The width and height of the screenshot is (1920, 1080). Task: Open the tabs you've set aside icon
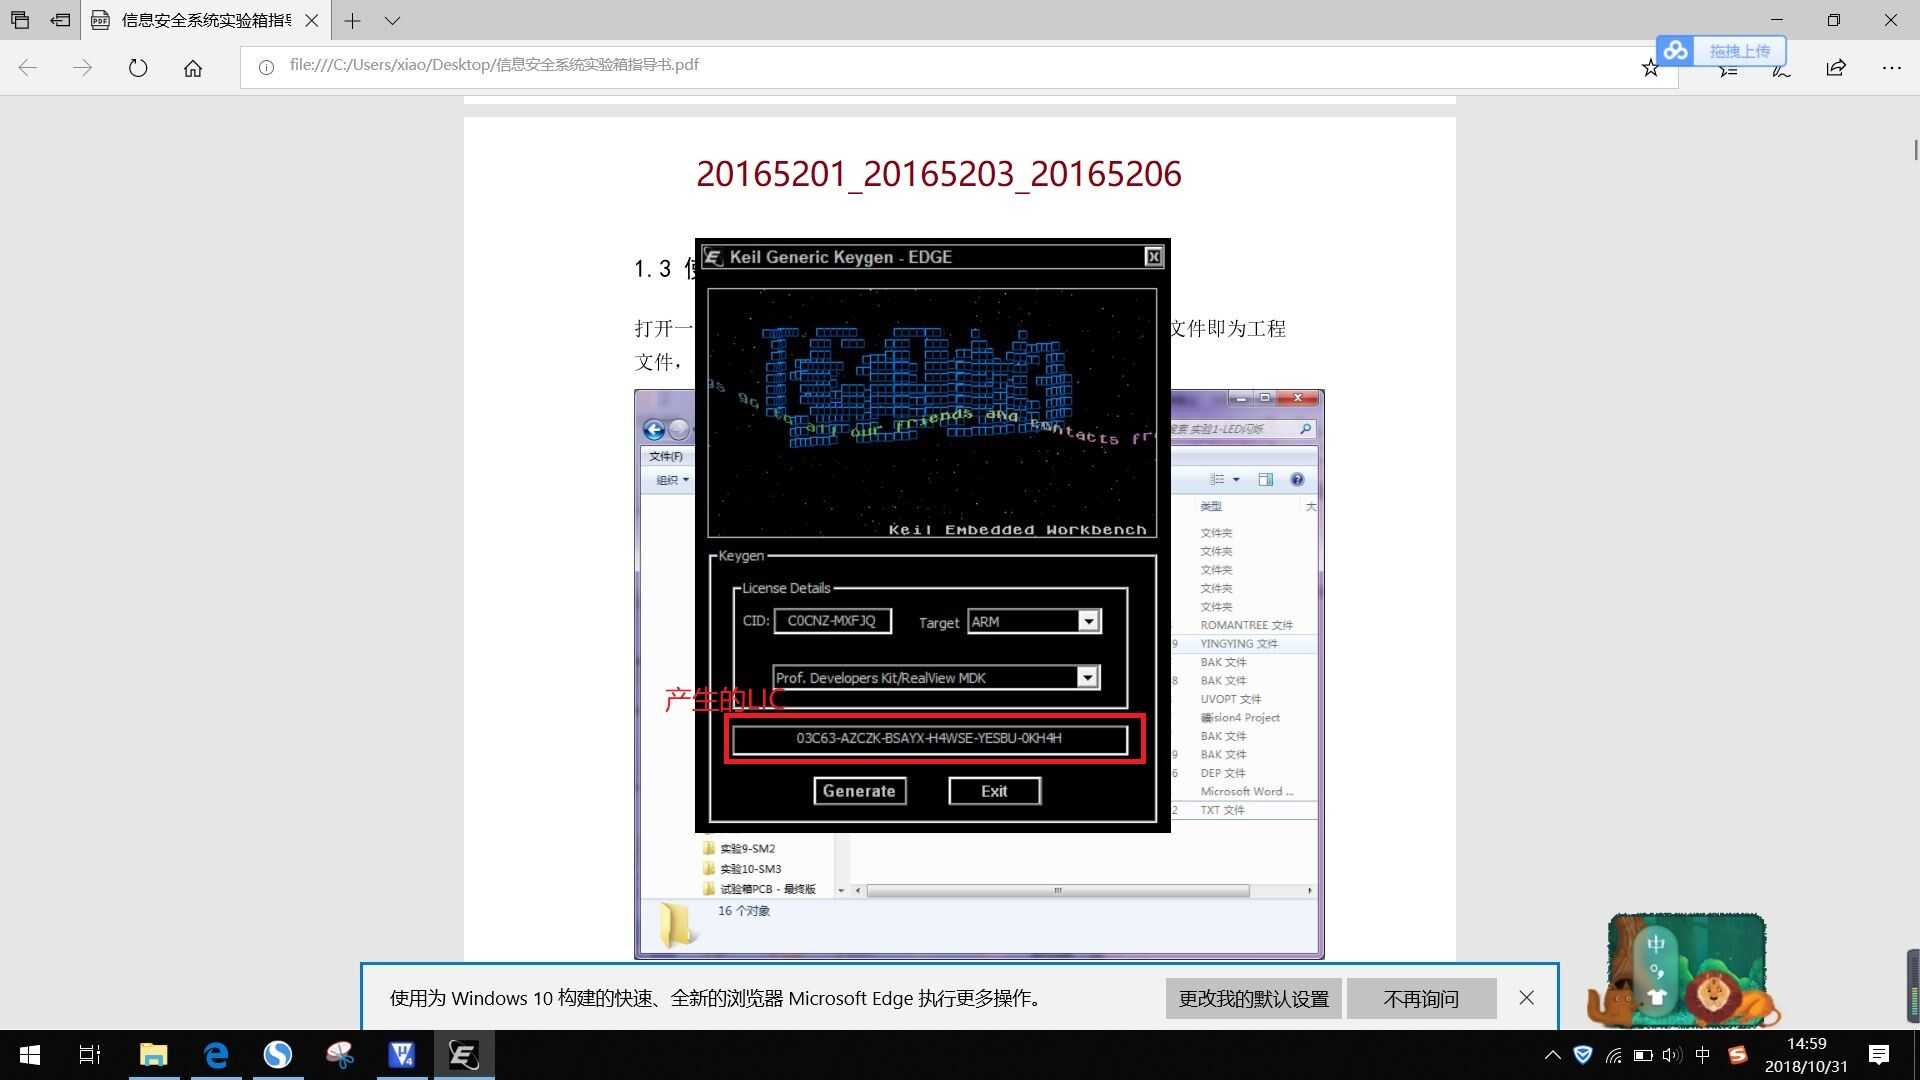point(20,20)
